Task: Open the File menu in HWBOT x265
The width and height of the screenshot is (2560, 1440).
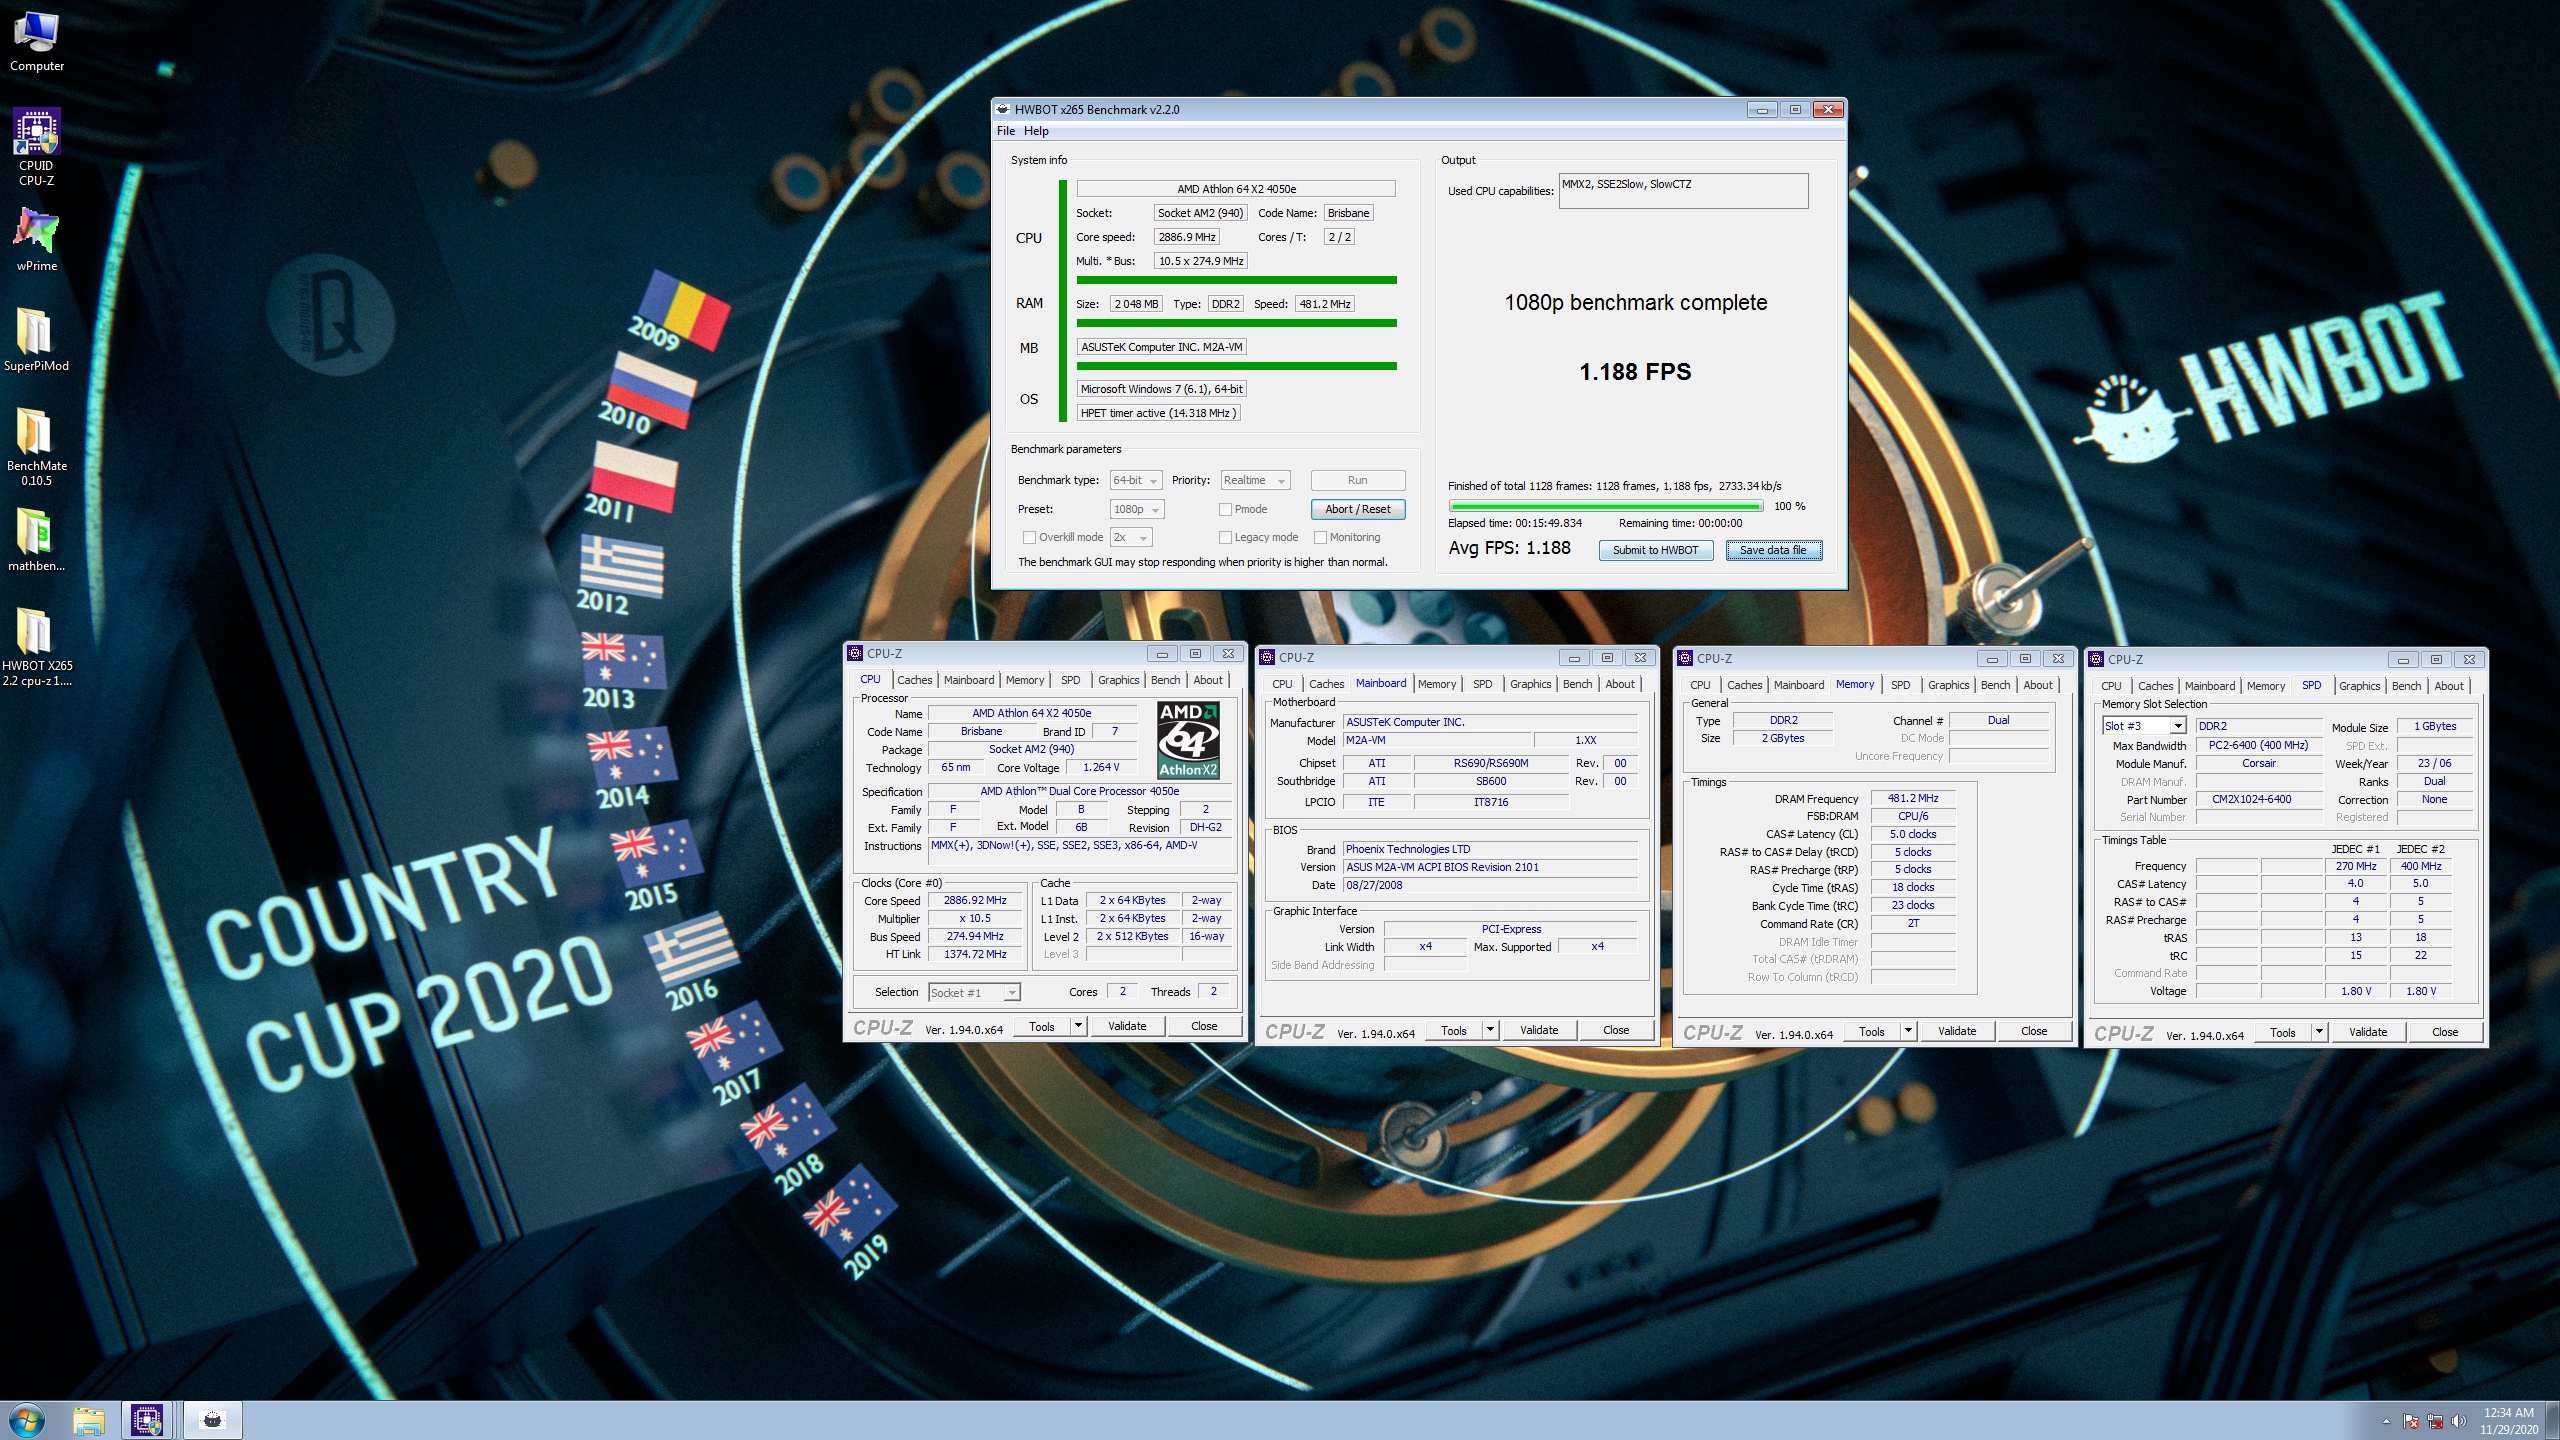Action: pyautogui.click(x=1006, y=131)
